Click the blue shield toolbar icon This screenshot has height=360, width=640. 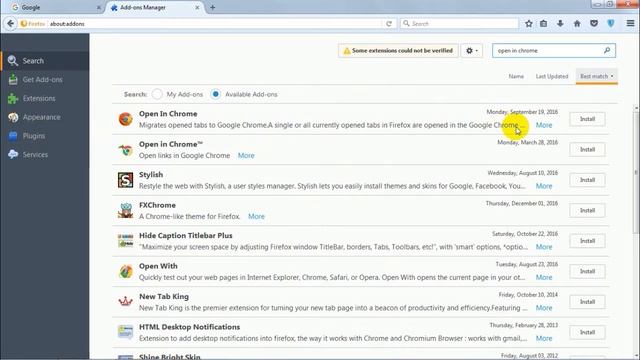tap(611, 24)
